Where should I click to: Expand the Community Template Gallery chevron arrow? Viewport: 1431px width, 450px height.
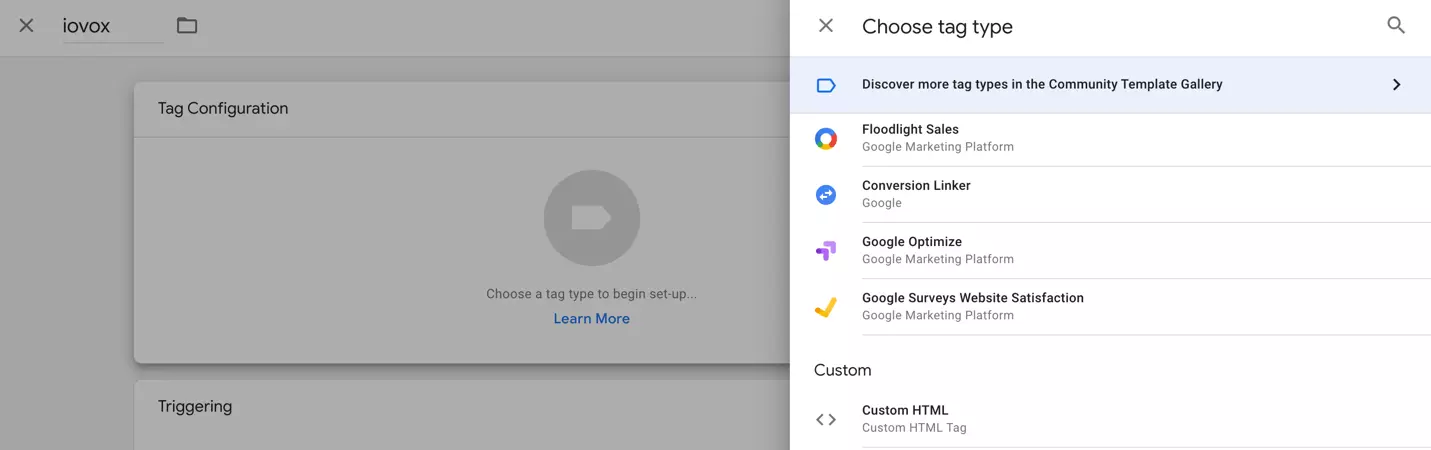coord(1396,85)
